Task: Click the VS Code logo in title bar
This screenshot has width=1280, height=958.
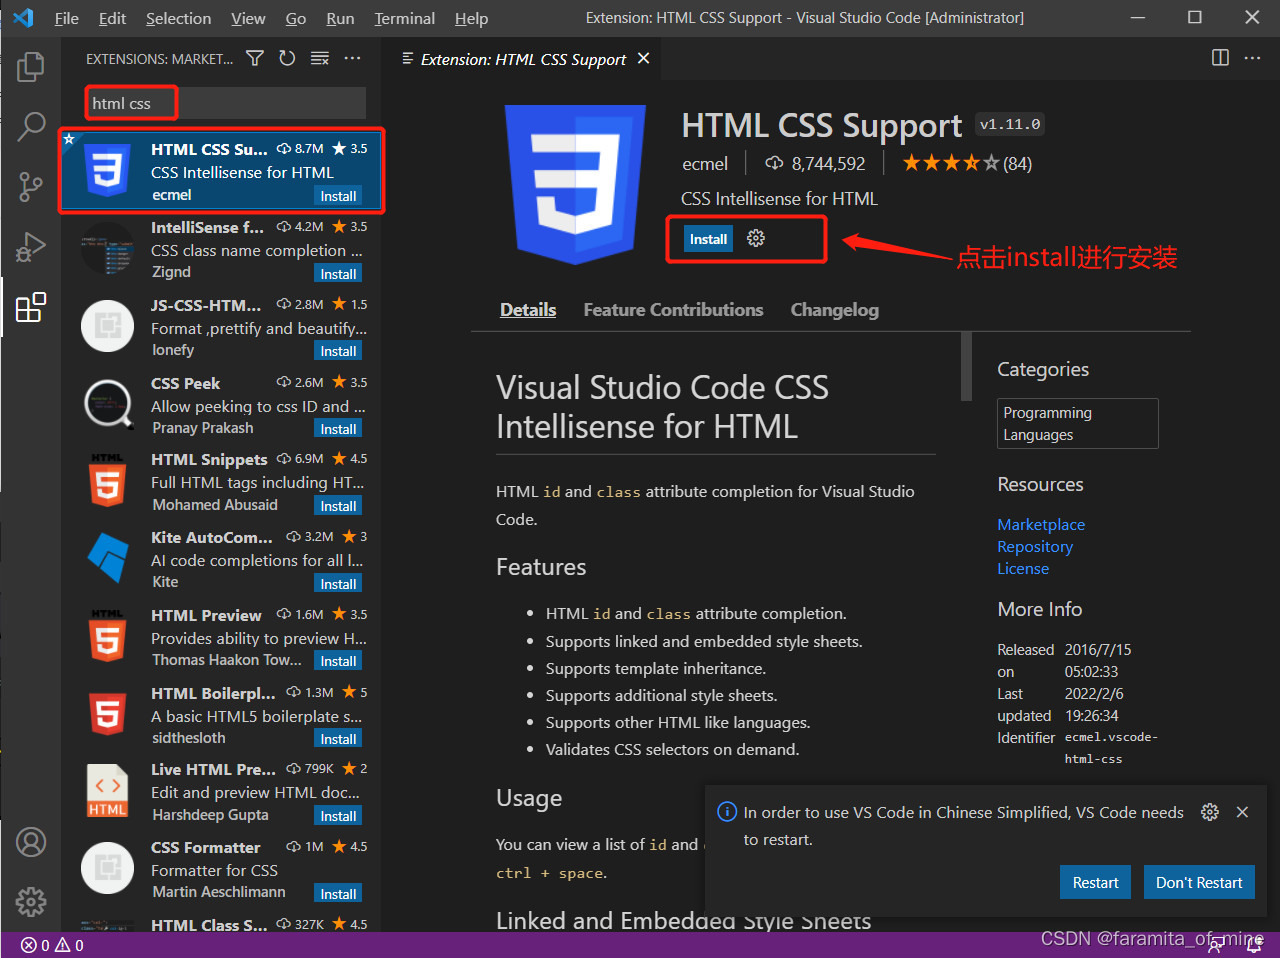Action: click(23, 18)
